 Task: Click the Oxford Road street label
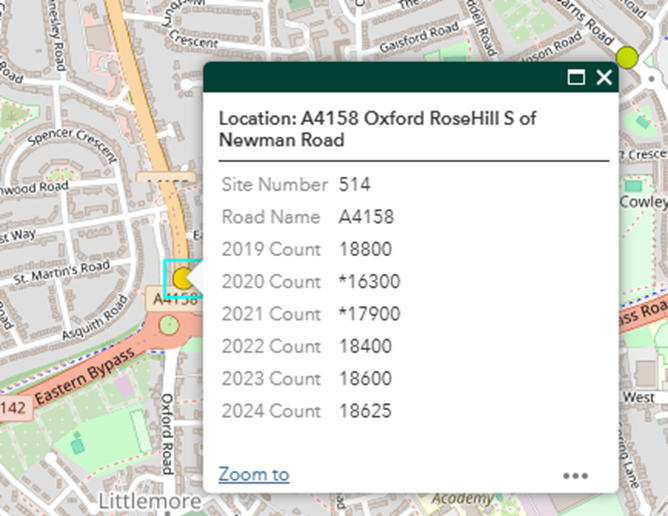pyautogui.click(x=168, y=432)
